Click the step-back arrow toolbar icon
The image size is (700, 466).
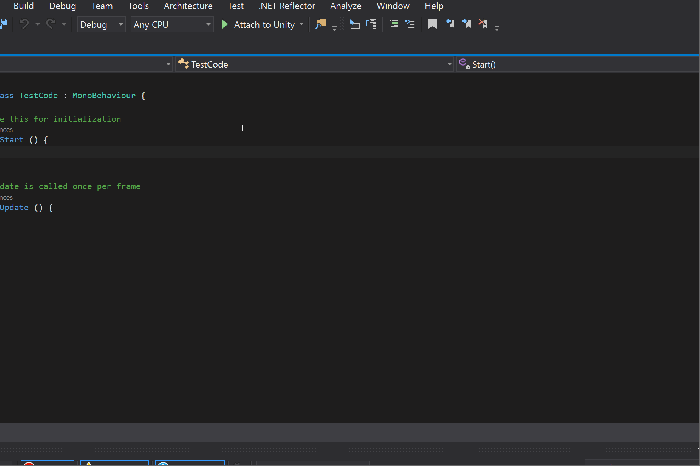[355, 24]
